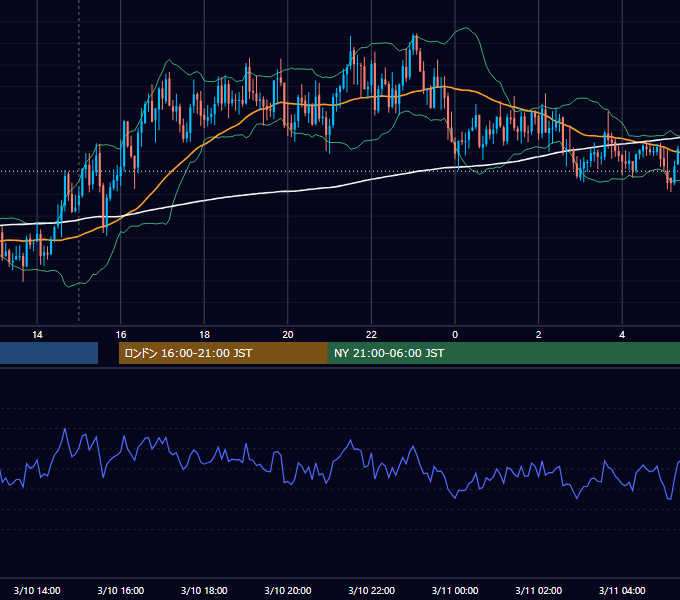Click the "3/11 02:00" date label
This screenshot has width=680, height=600.
539,590
